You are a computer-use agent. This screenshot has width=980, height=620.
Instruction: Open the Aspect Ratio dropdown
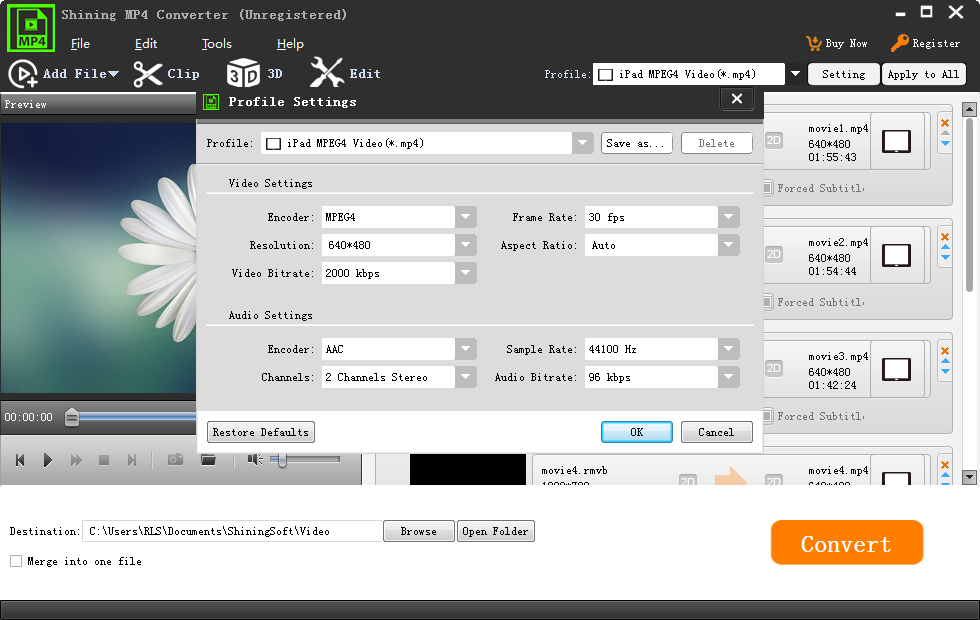[x=729, y=245]
